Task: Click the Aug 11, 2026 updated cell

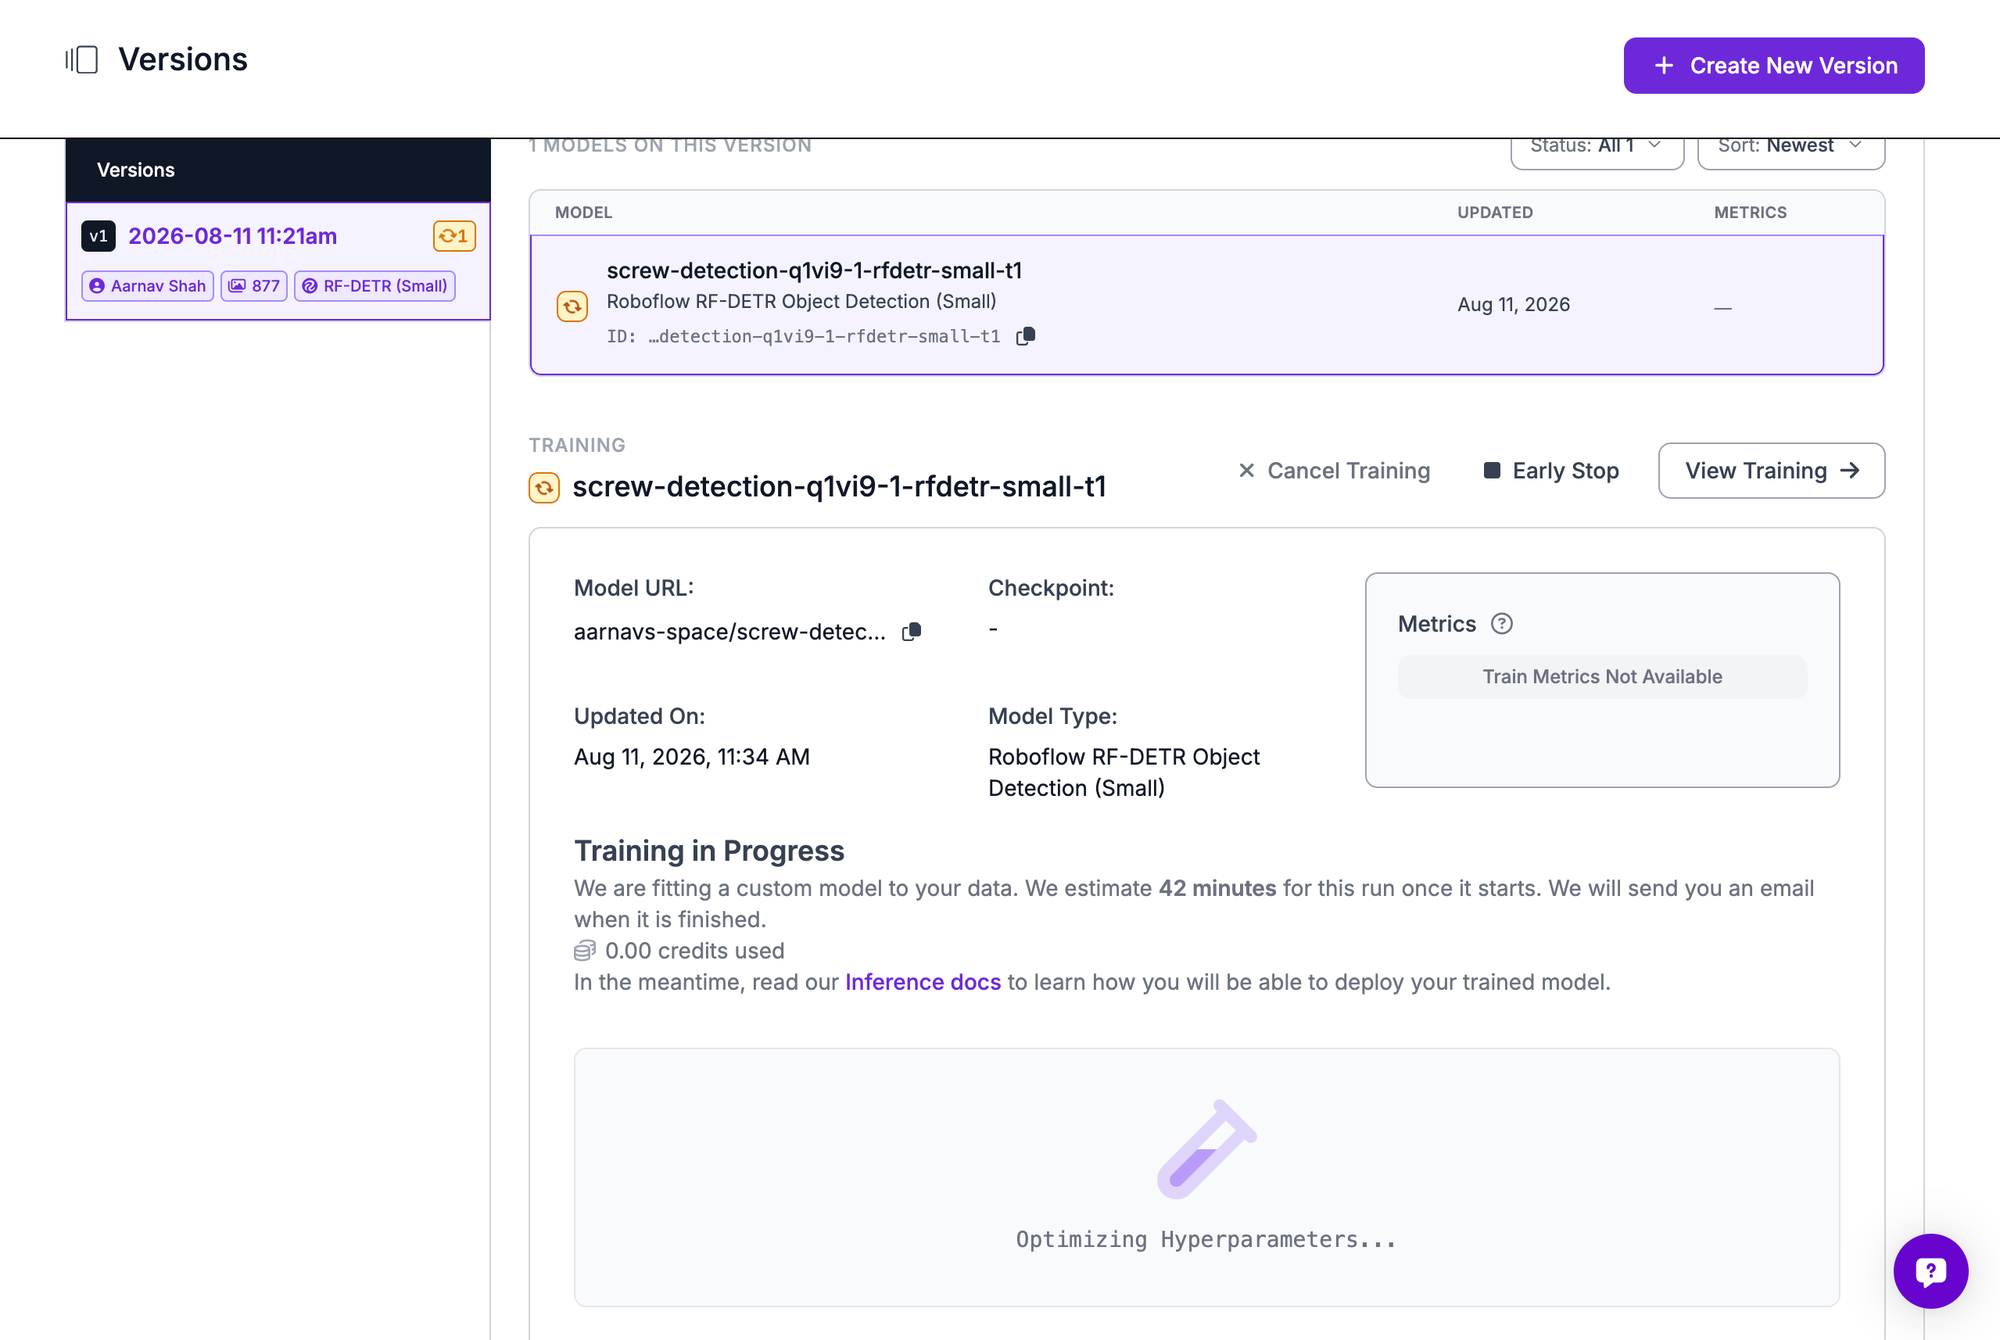Action: point(1514,305)
